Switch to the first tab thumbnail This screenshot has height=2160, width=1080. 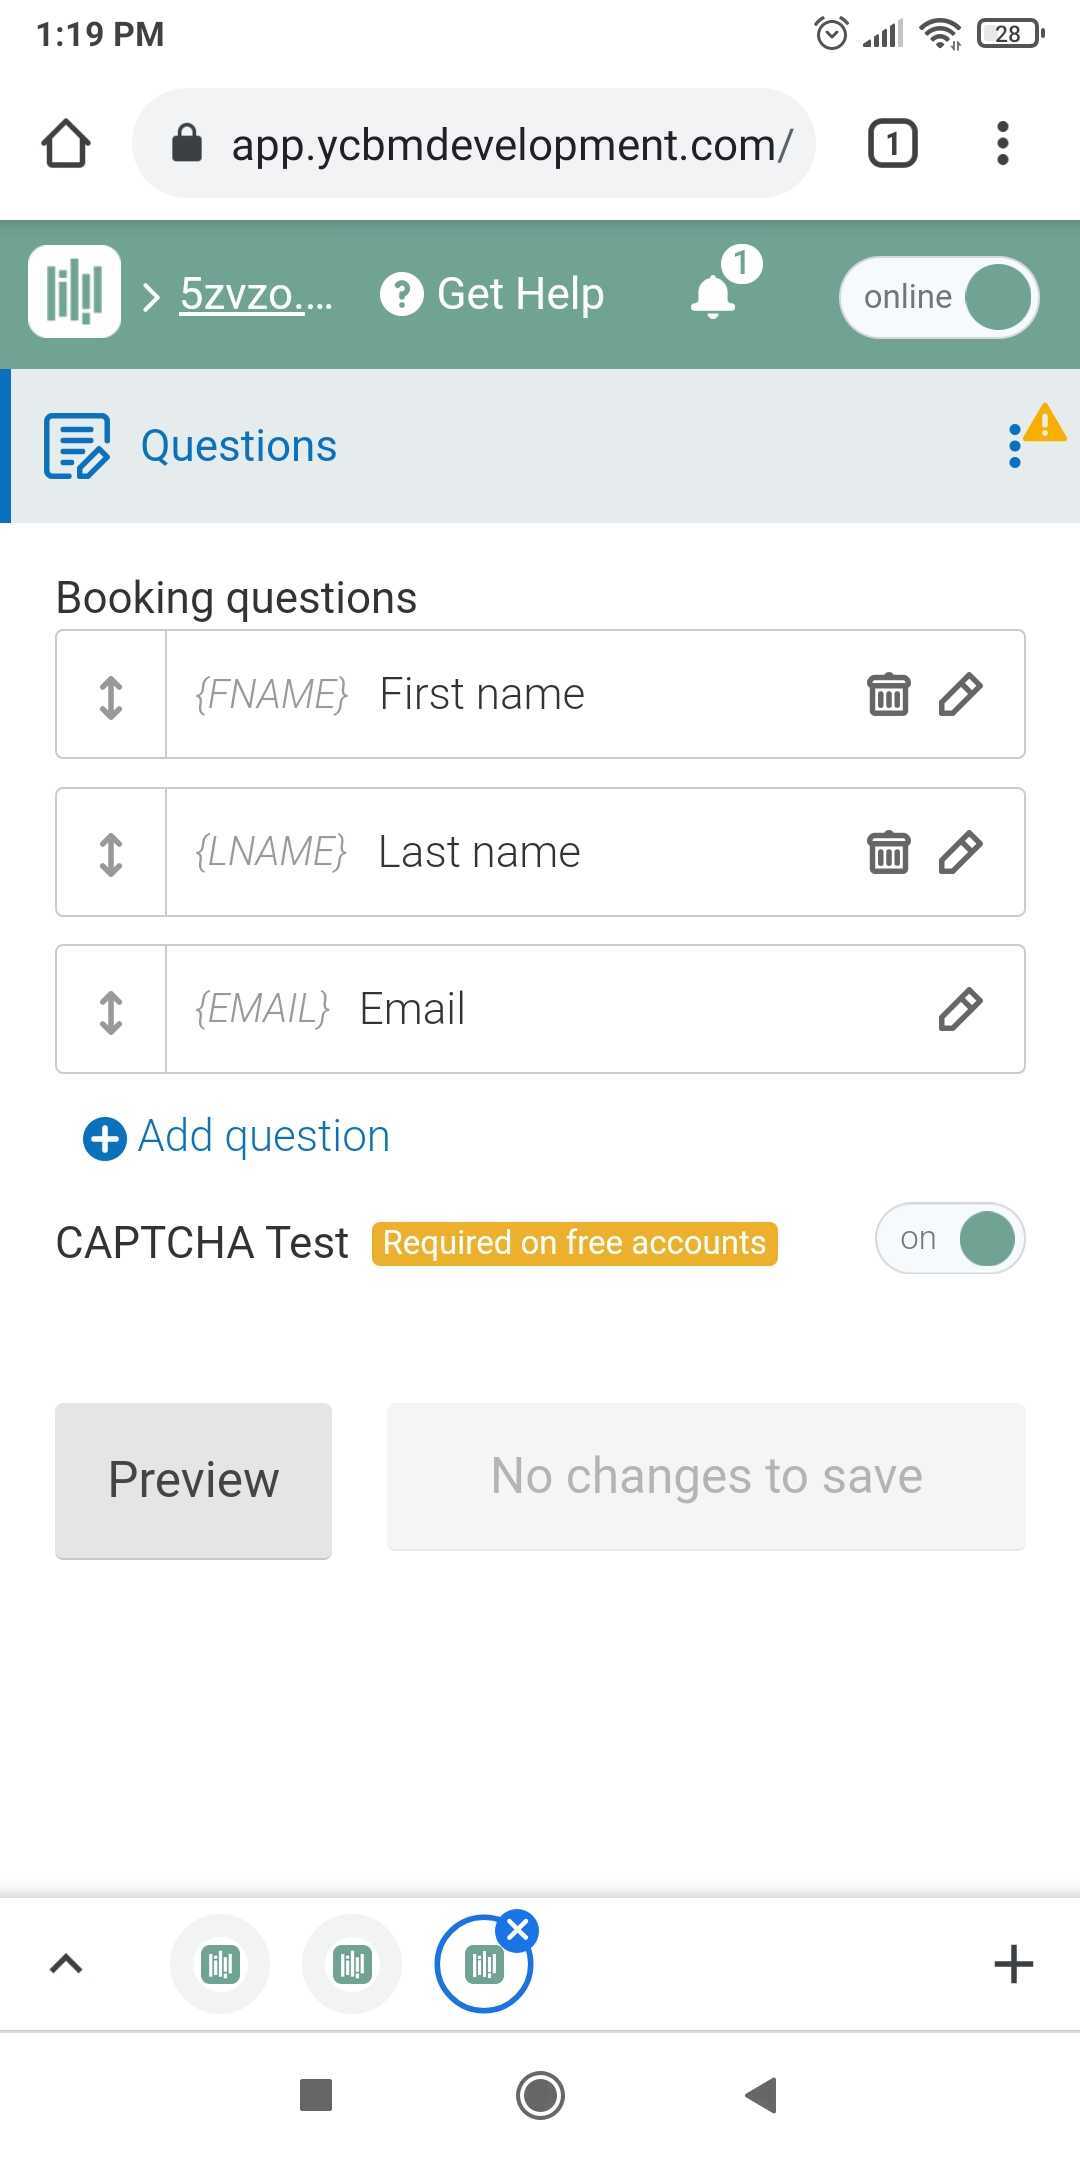pos(220,1964)
